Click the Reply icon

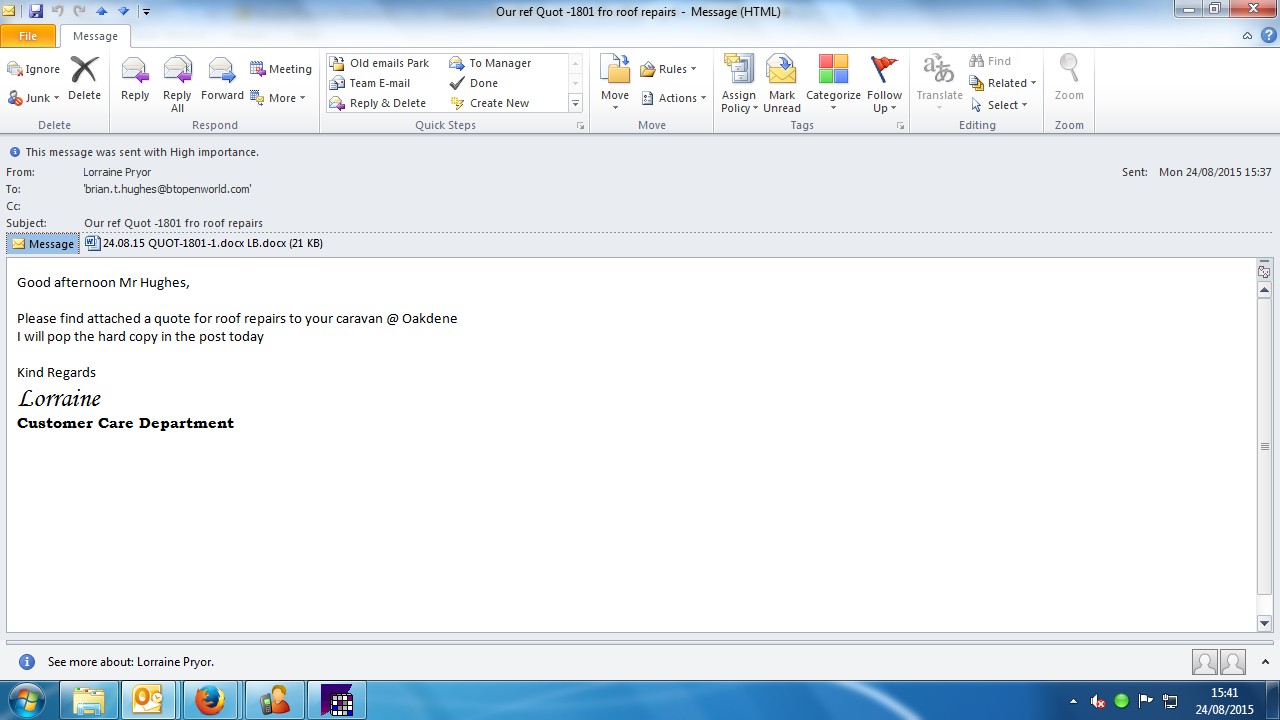(135, 80)
